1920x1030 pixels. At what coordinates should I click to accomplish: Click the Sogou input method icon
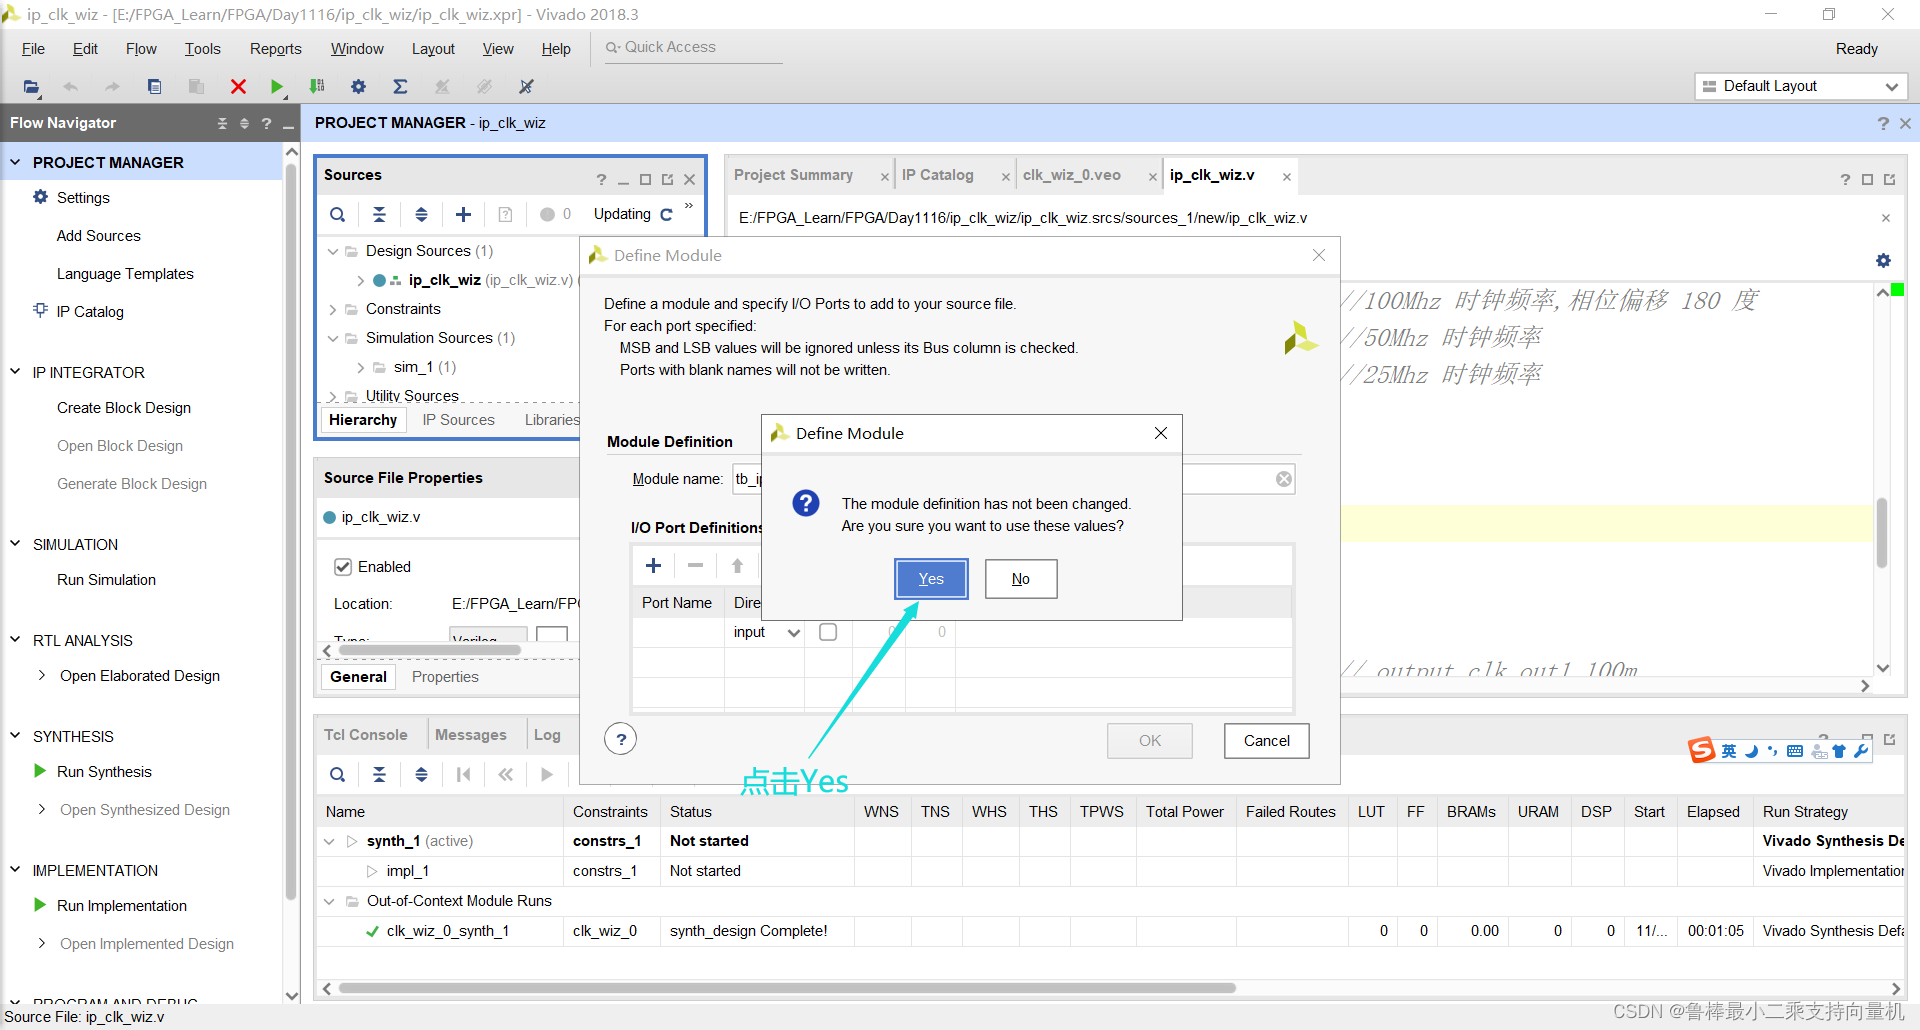(x=1701, y=750)
